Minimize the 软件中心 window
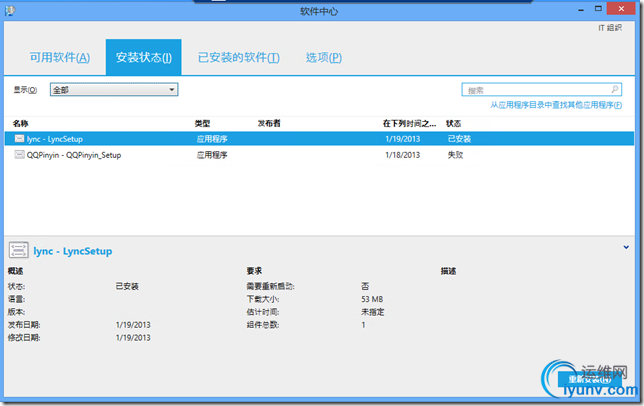Image resolution: width=644 pixels, height=406 pixels. (581, 9)
